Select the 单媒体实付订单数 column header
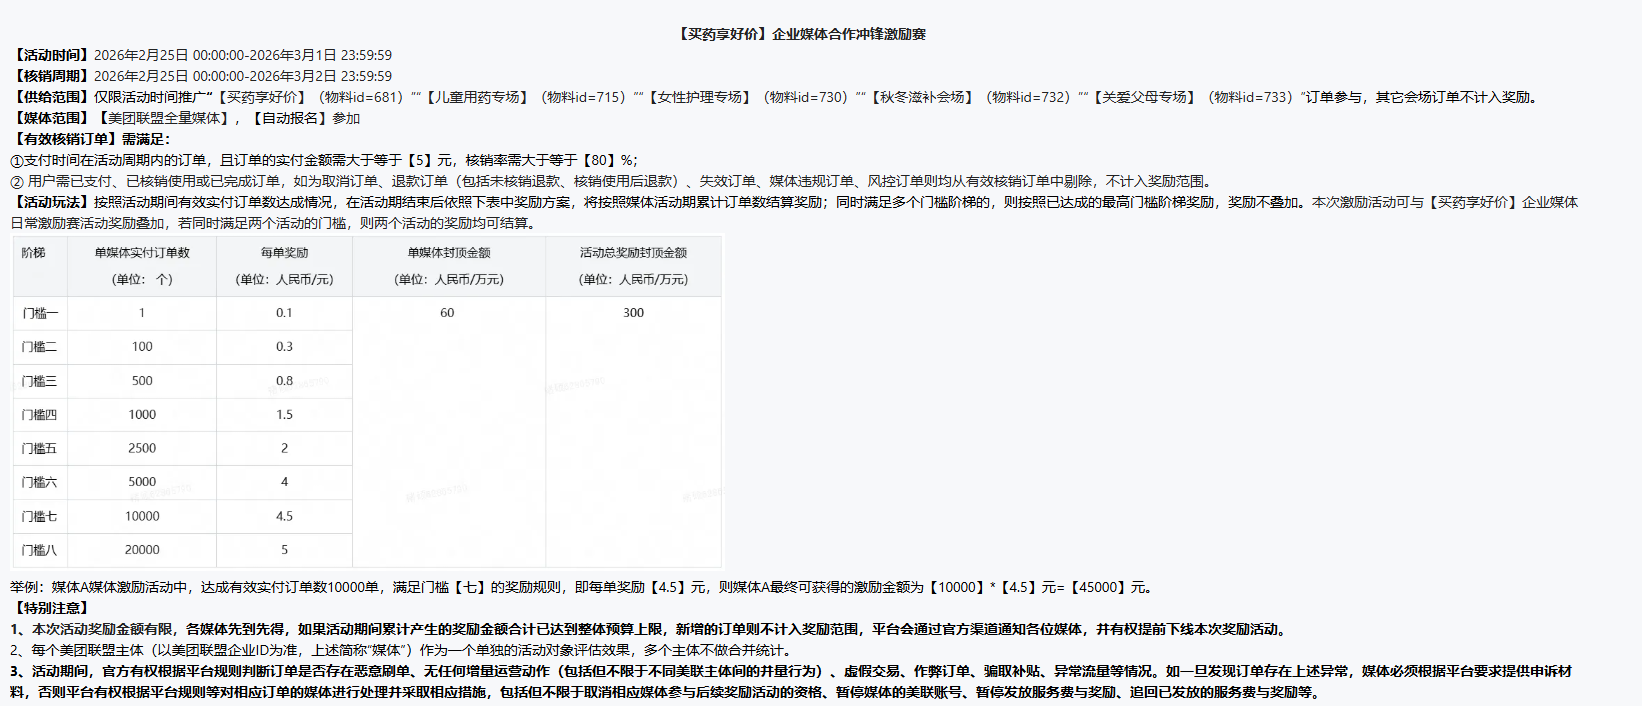This screenshot has width=1642, height=706. click(142, 253)
